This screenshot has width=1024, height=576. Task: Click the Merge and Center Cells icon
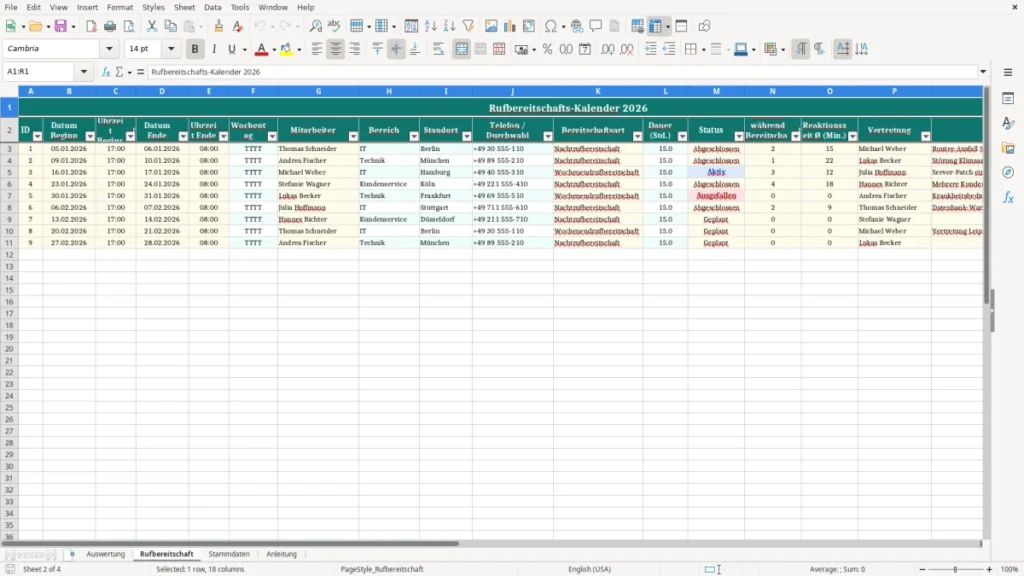coord(461,49)
